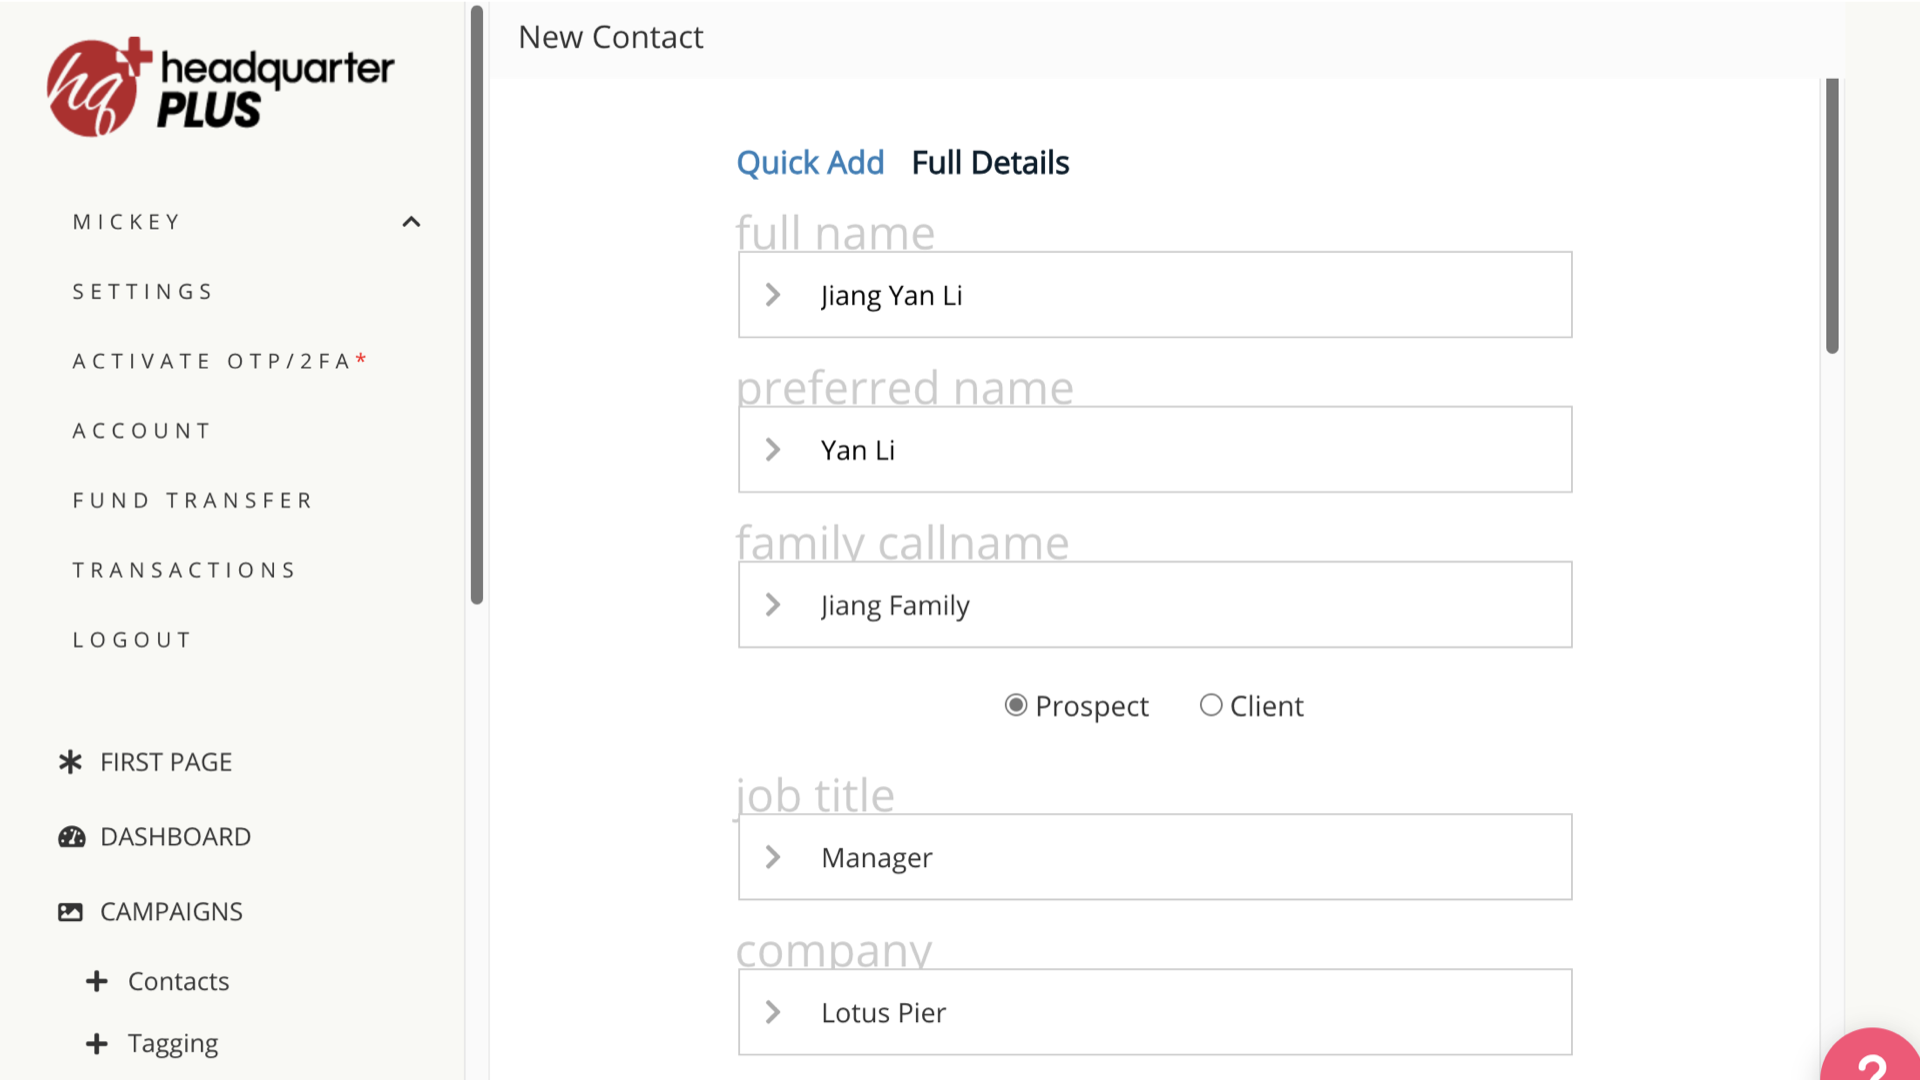The height and width of the screenshot is (1080, 1920).
Task: Open the FUND TRANSFER menu item
Action: pos(193,500)
